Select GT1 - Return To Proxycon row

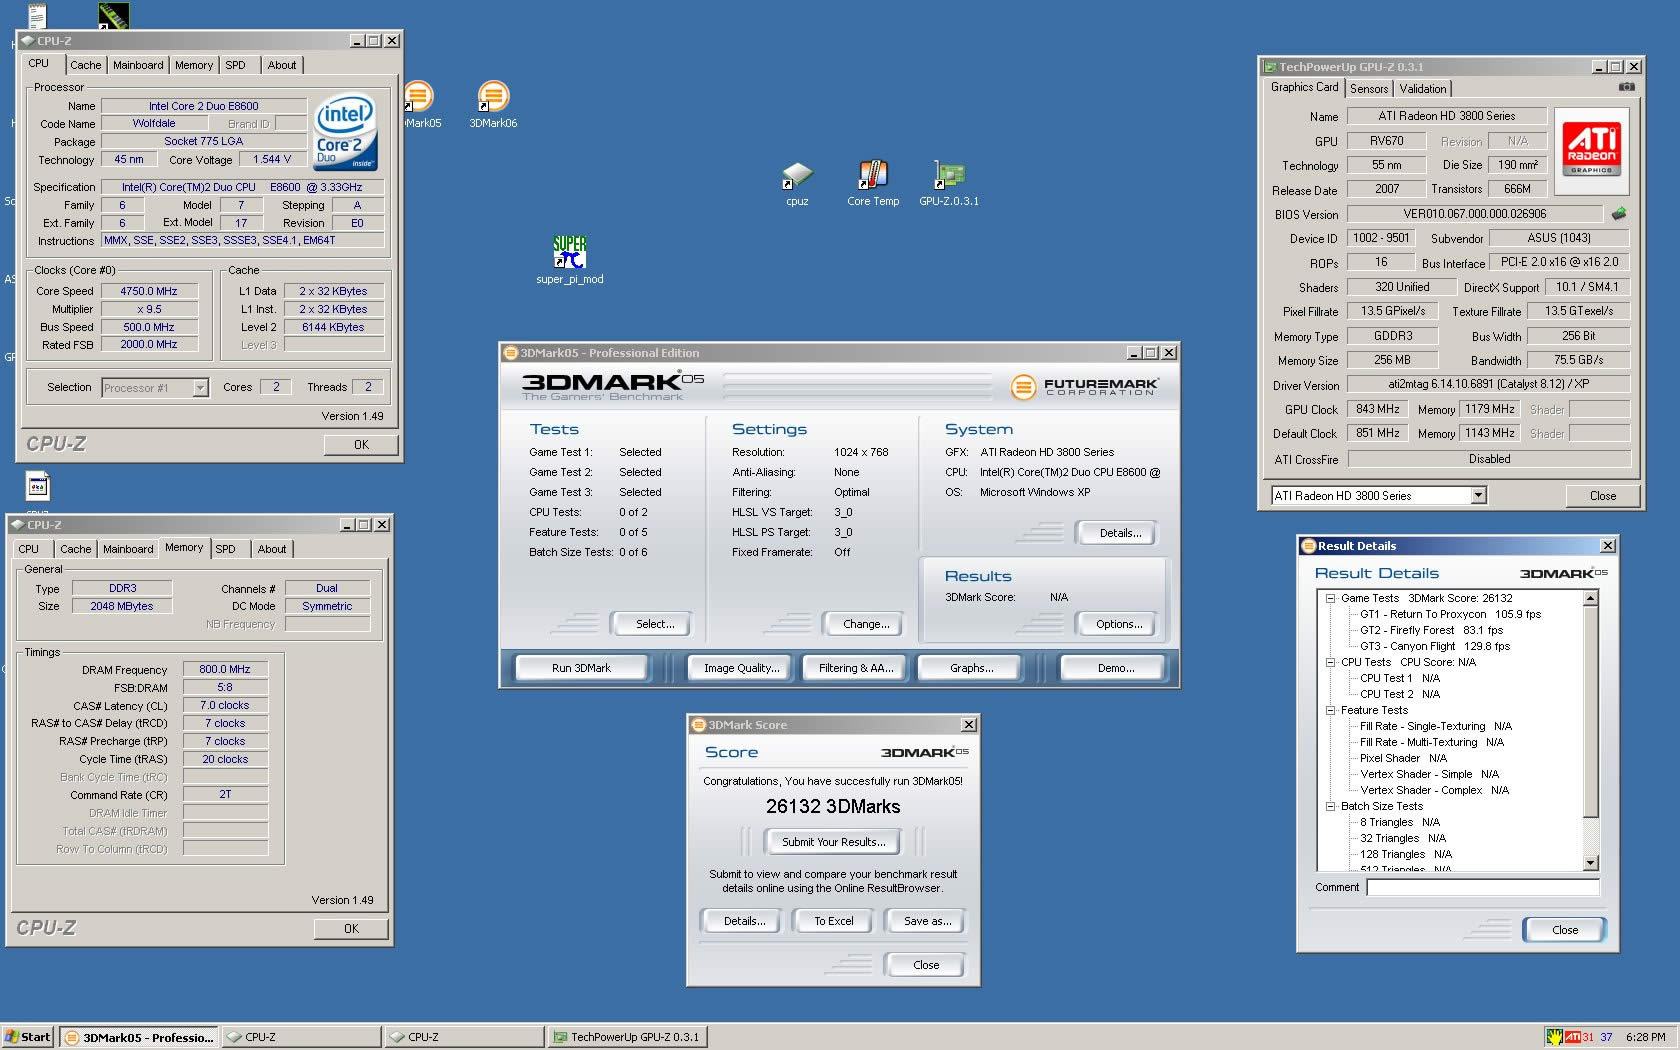pos(1450,614)
